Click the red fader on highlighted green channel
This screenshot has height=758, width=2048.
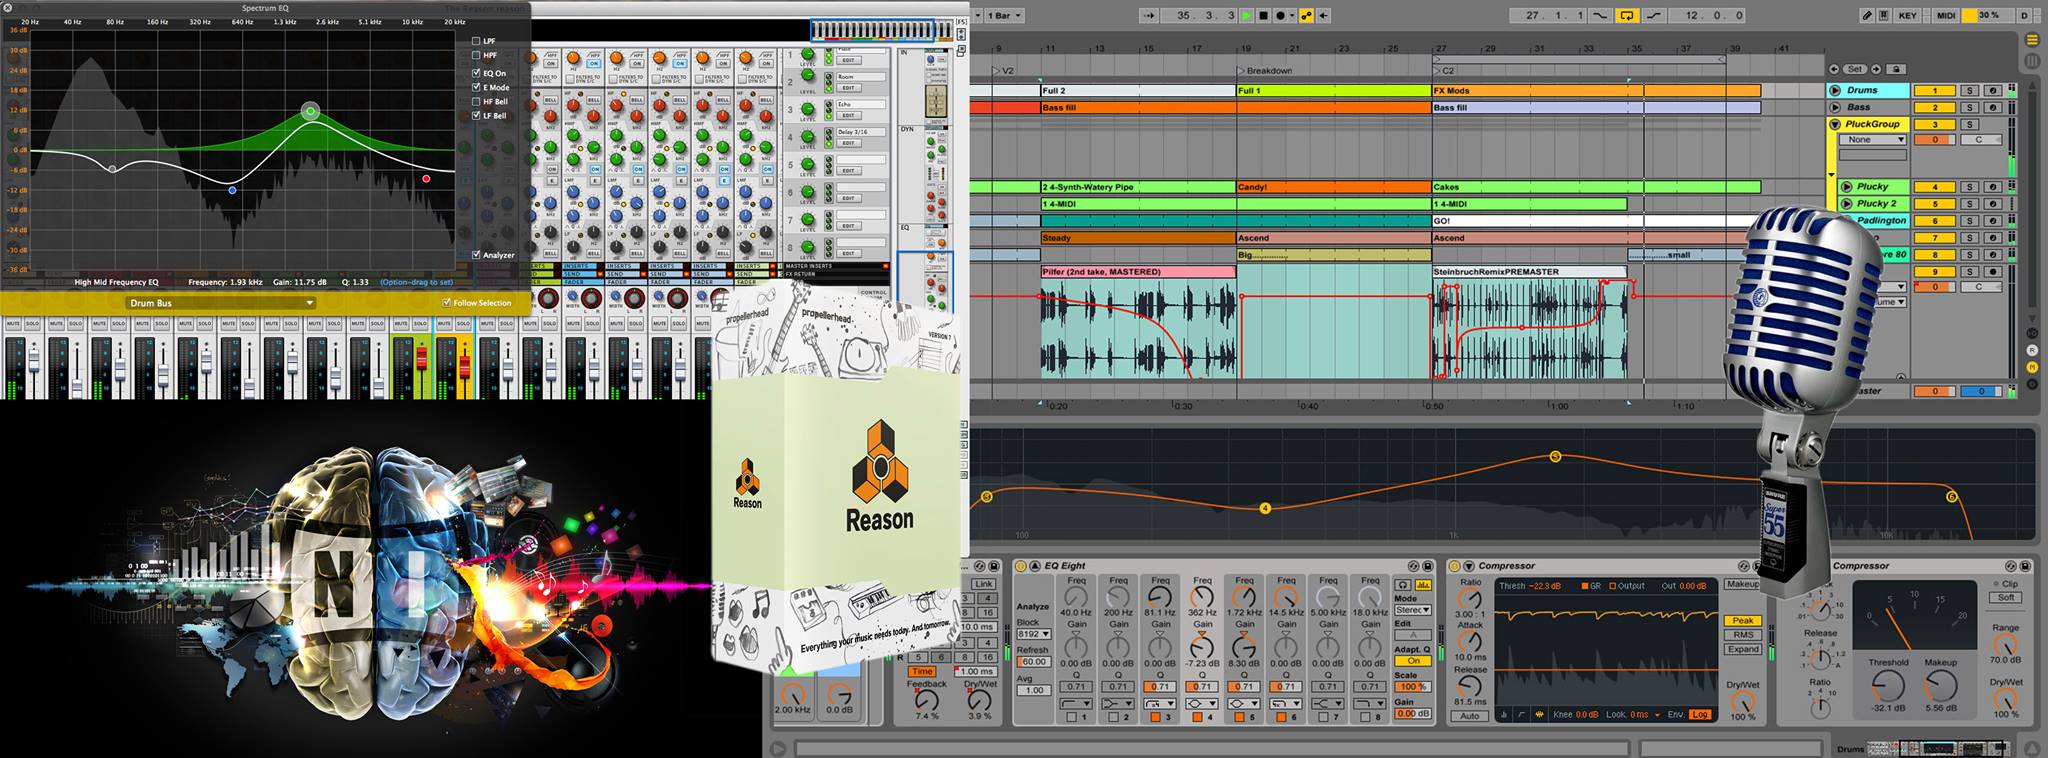coord(421,358)
